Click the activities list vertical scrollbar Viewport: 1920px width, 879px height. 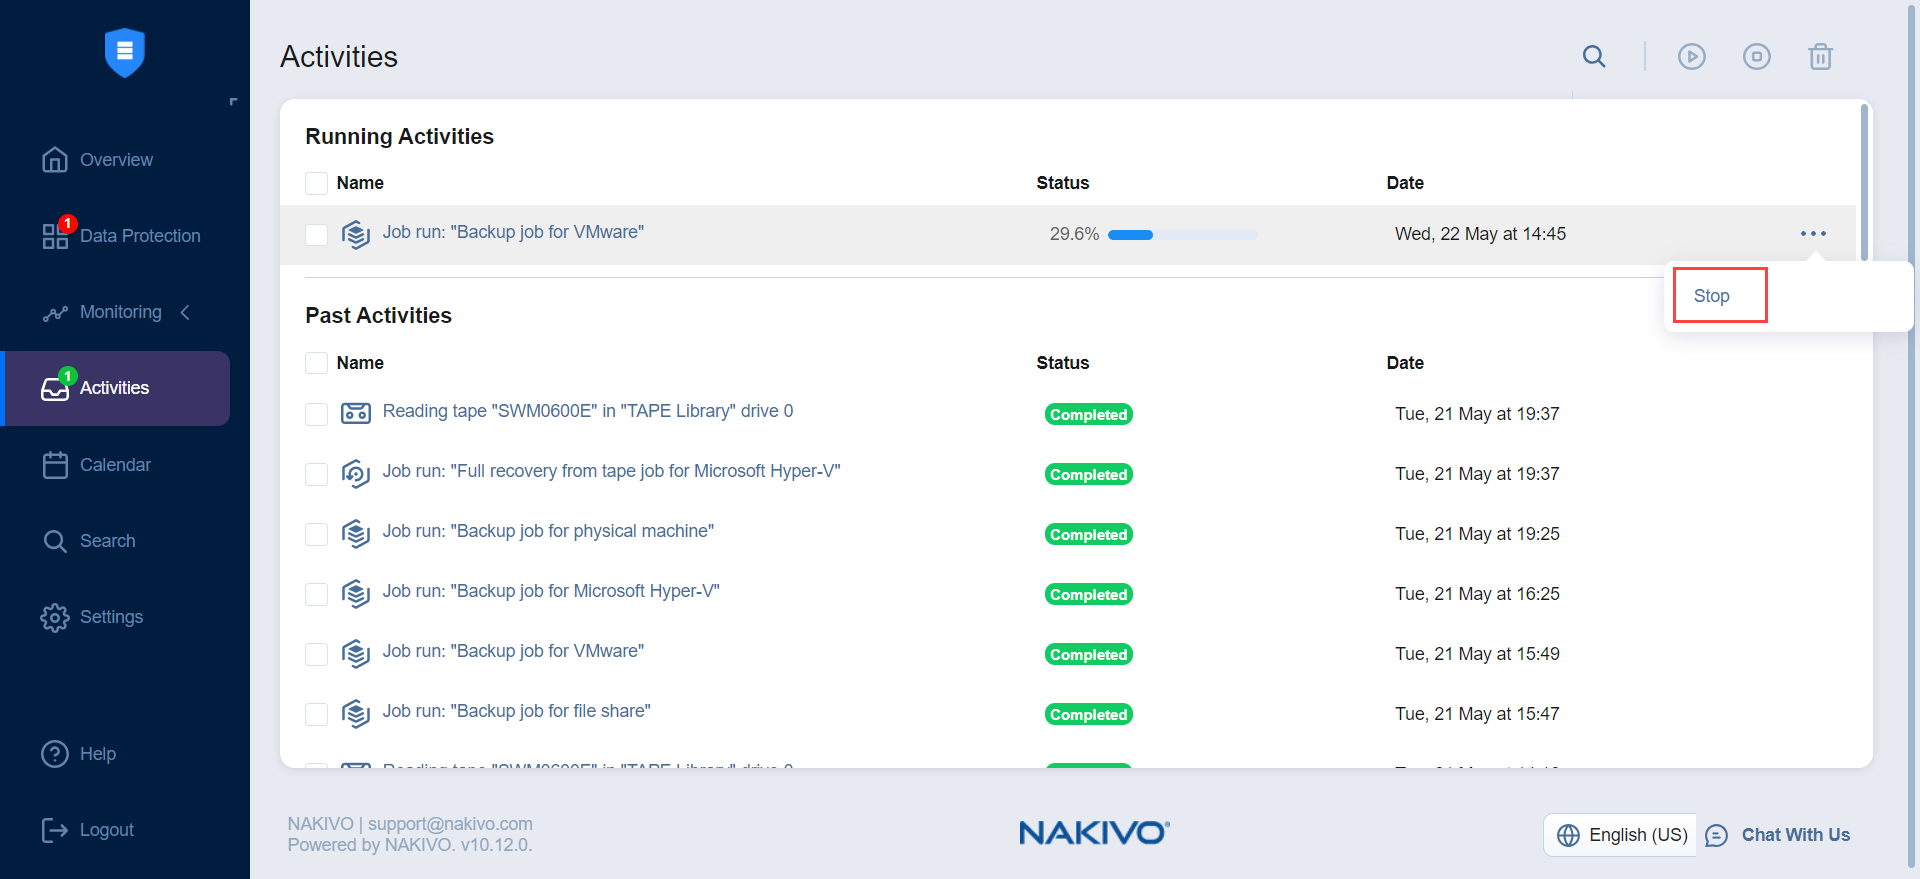tap(1864, 180)
